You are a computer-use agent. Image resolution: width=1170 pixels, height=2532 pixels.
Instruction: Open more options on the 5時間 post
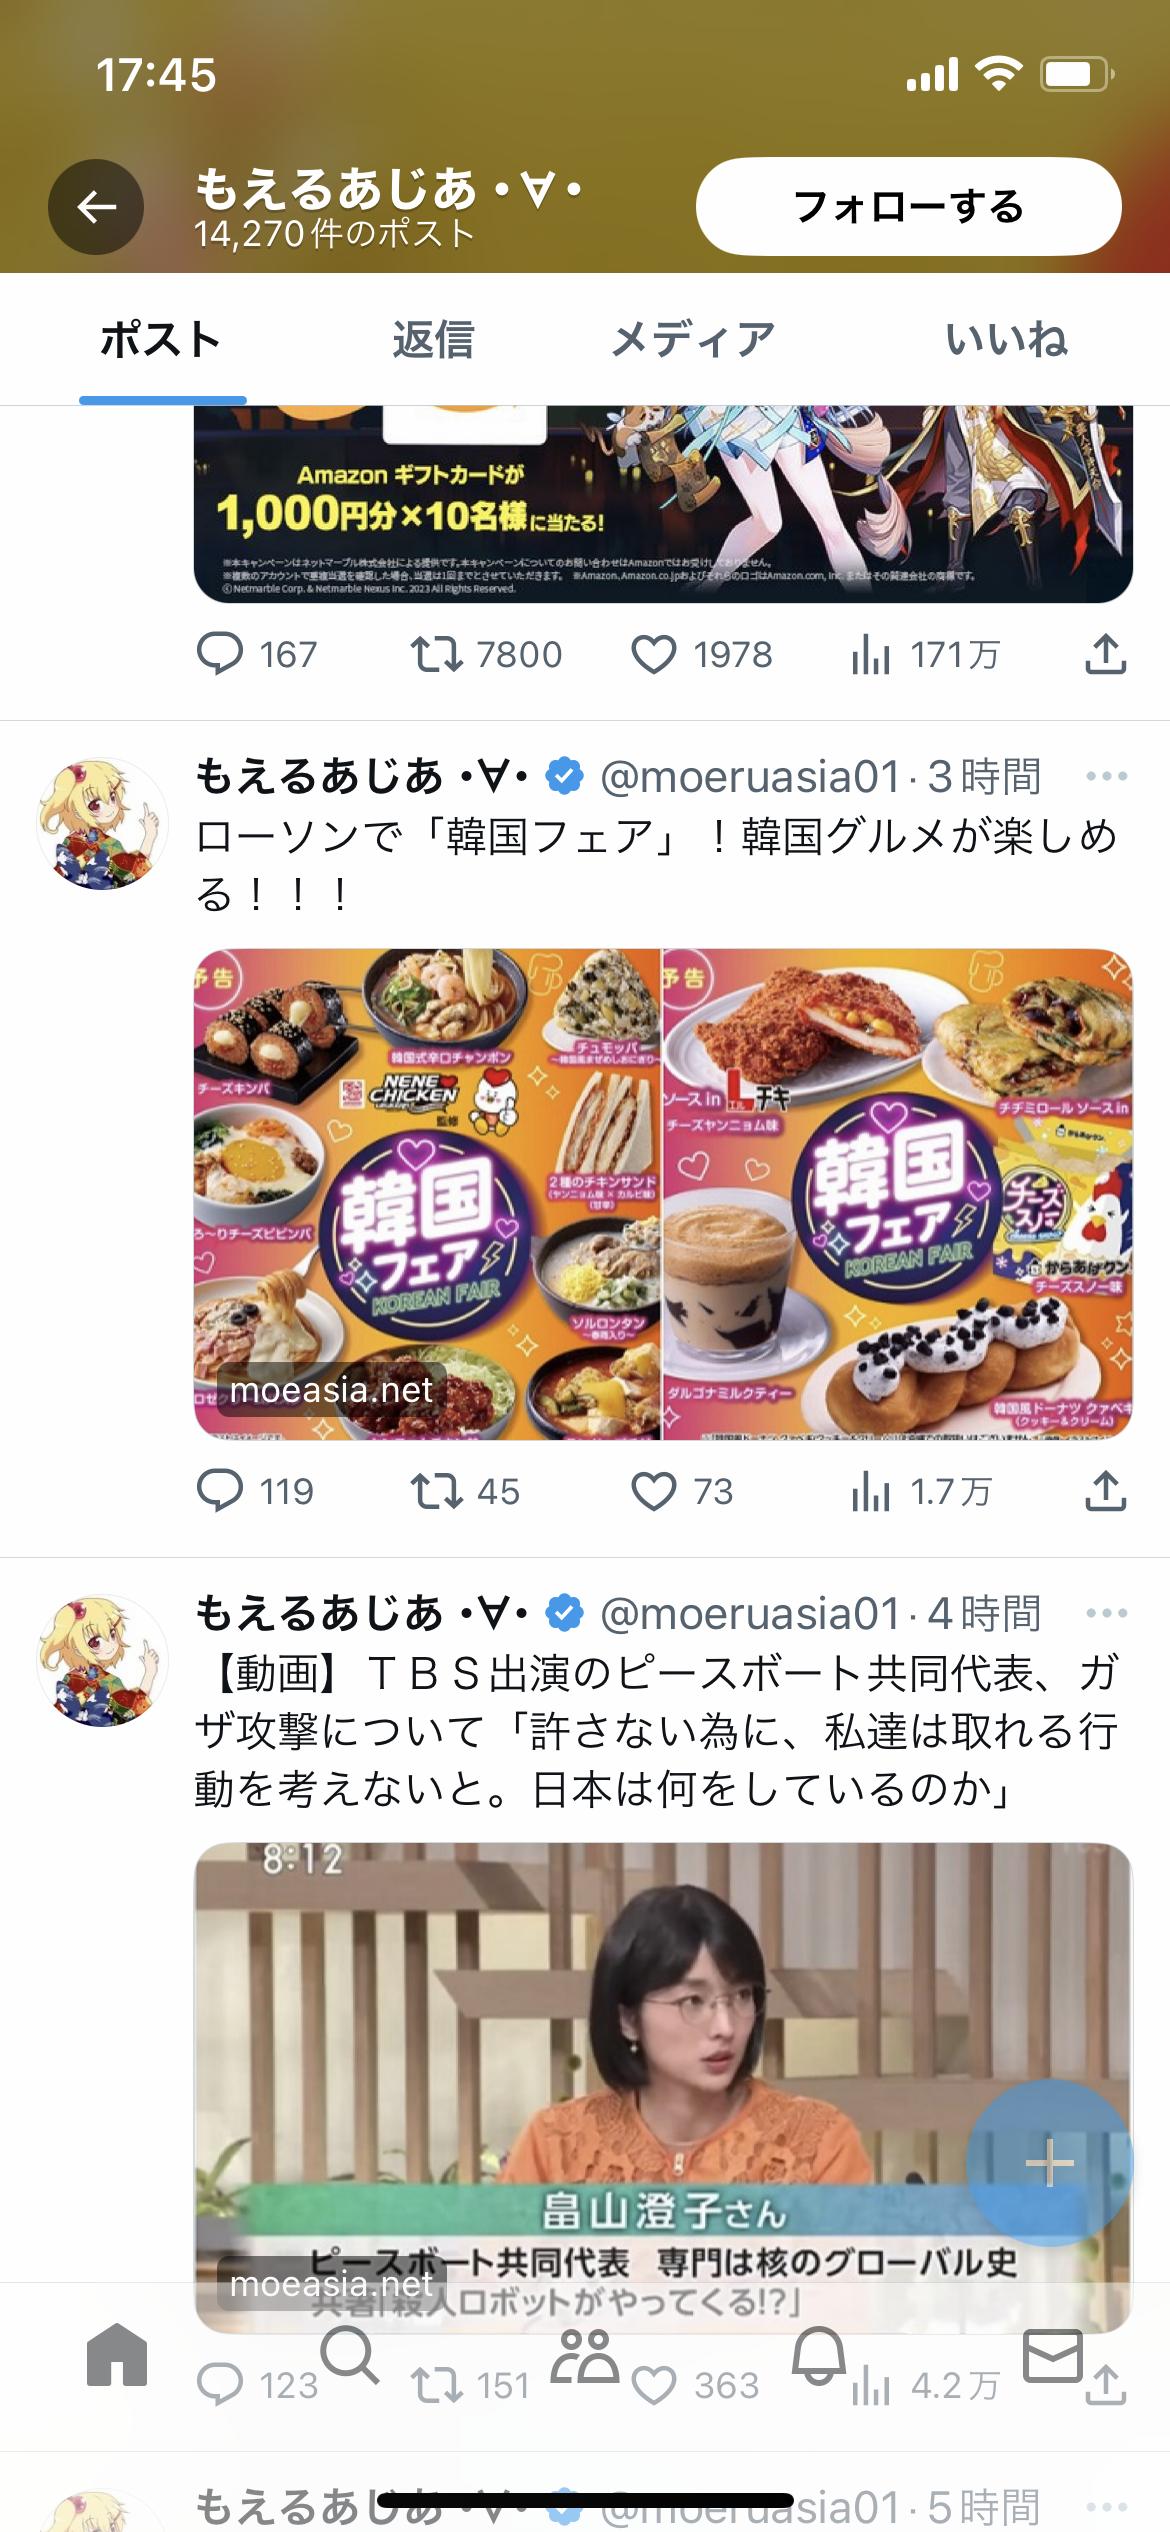[x=1106, y=2507]
